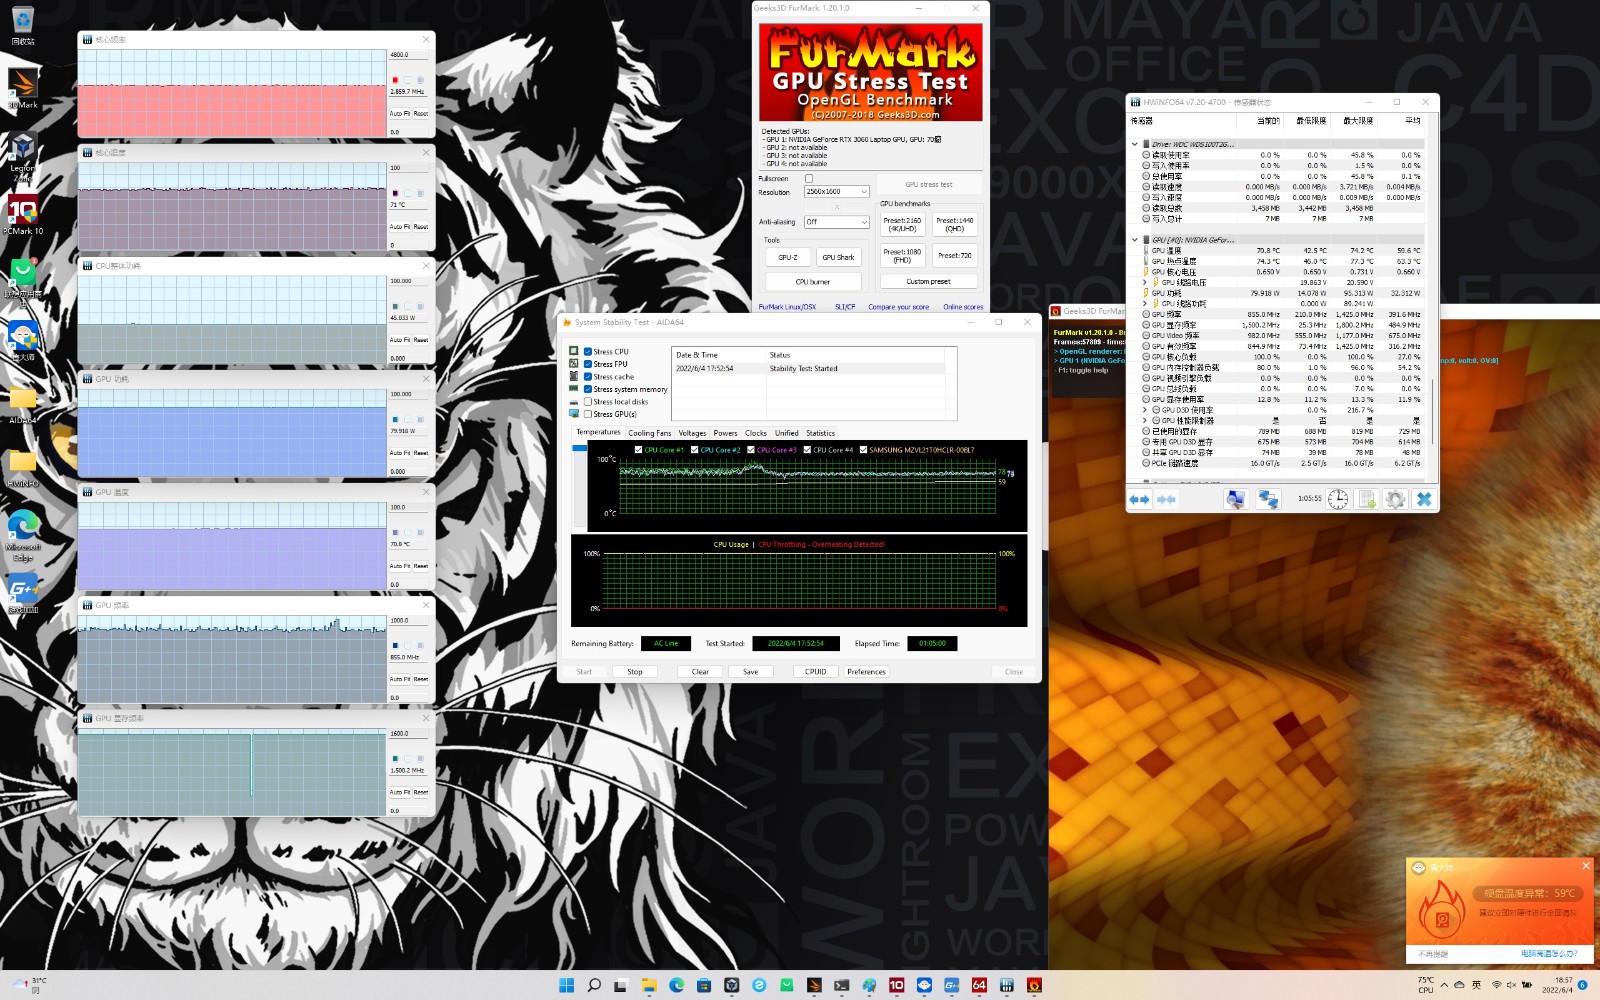Open taskbar Search magnifier icon
This screenshot has height=1000, width=1600.
594,985
